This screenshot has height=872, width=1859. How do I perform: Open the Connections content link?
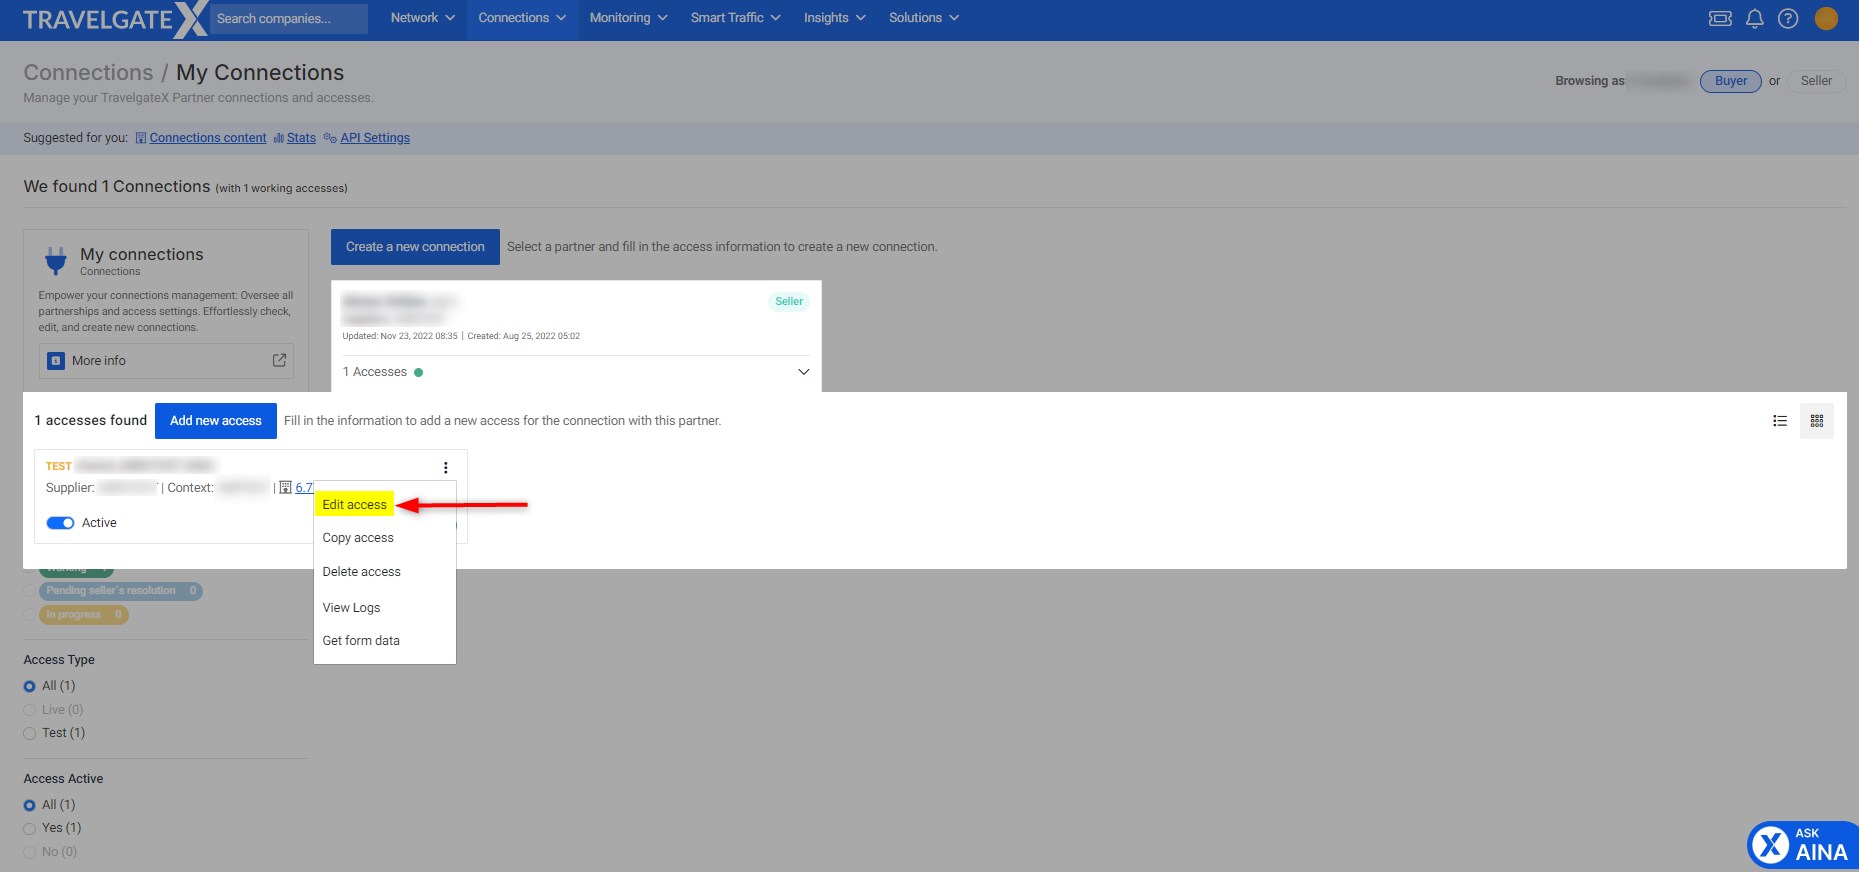point(208,138)
